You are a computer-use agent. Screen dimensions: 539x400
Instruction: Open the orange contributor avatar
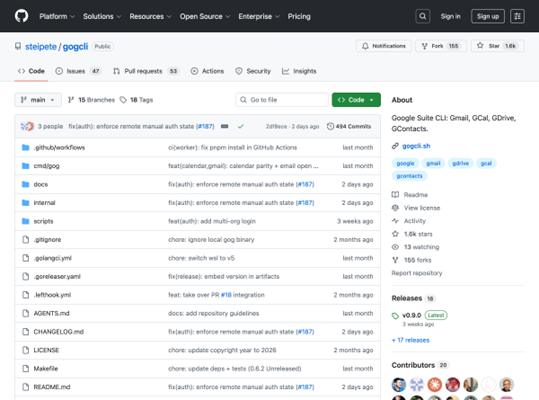(434, 385)
